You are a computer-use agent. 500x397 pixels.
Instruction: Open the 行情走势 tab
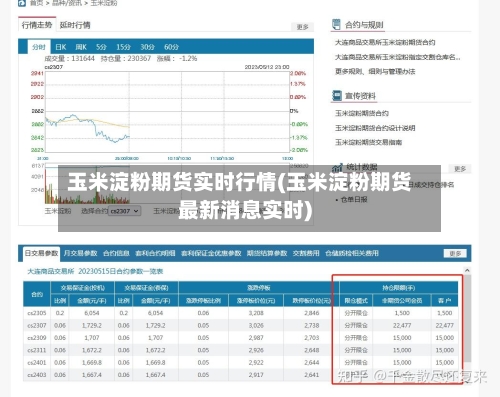(x=37, y=25)
